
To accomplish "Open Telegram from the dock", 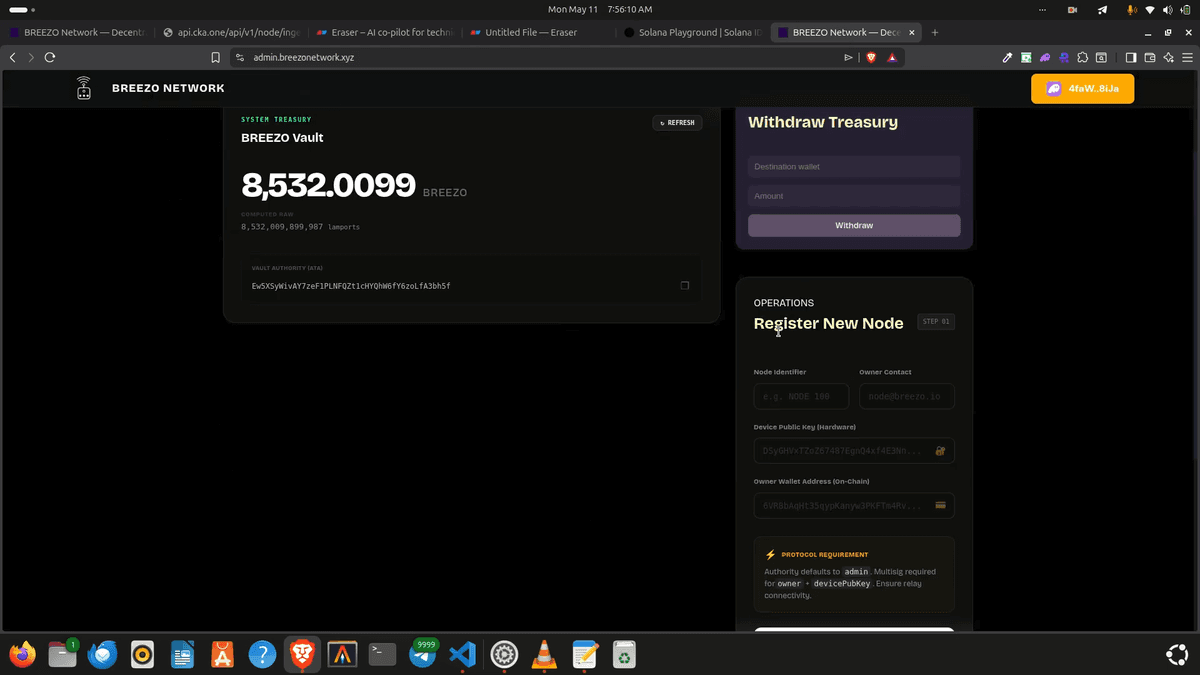I will [x=422, y=656].
